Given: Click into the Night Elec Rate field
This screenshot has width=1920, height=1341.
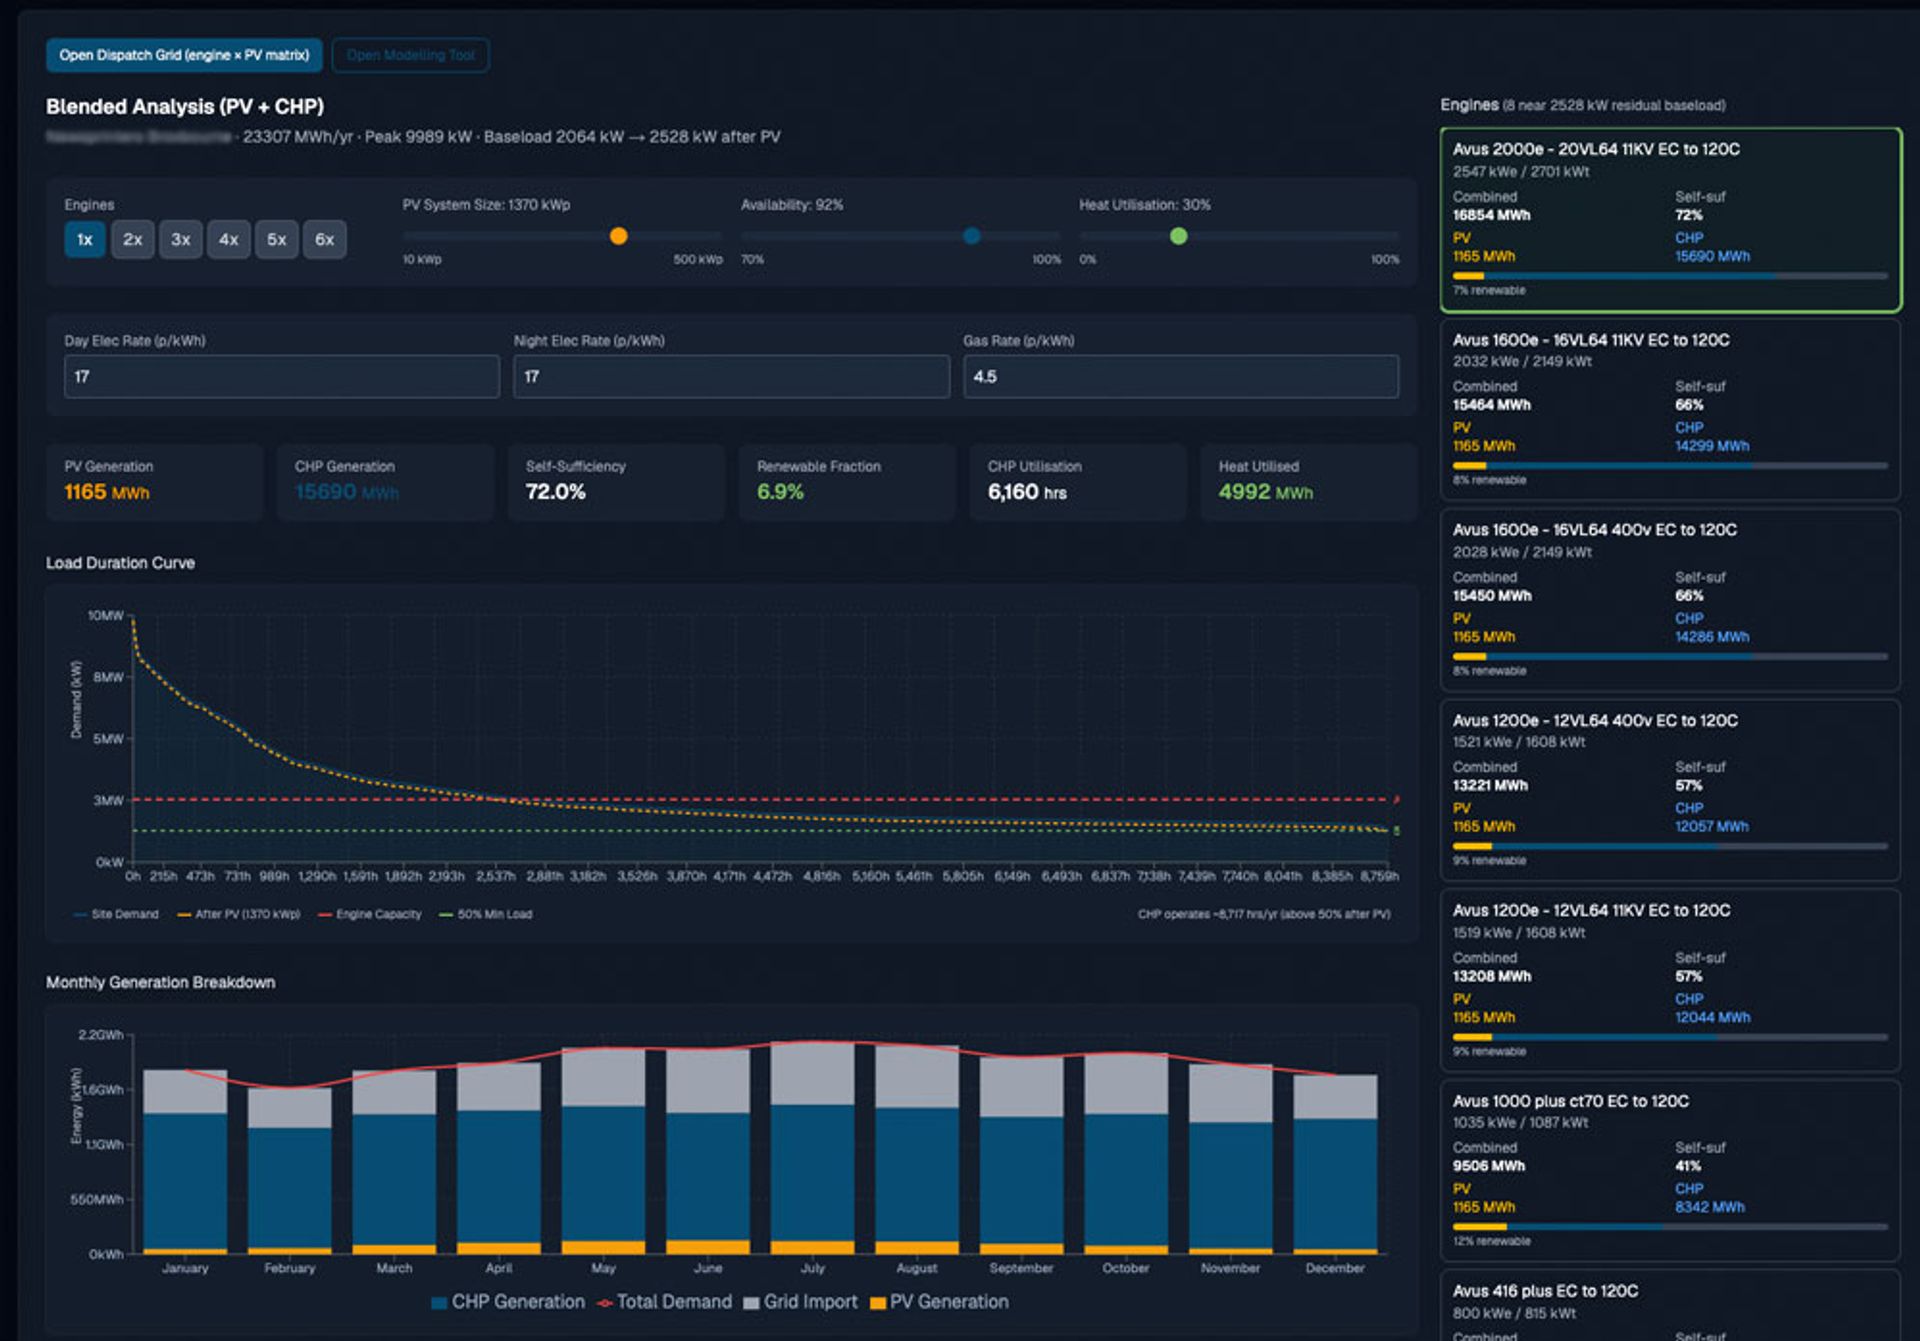Looking at the screenshot, I should coord(731,377).
